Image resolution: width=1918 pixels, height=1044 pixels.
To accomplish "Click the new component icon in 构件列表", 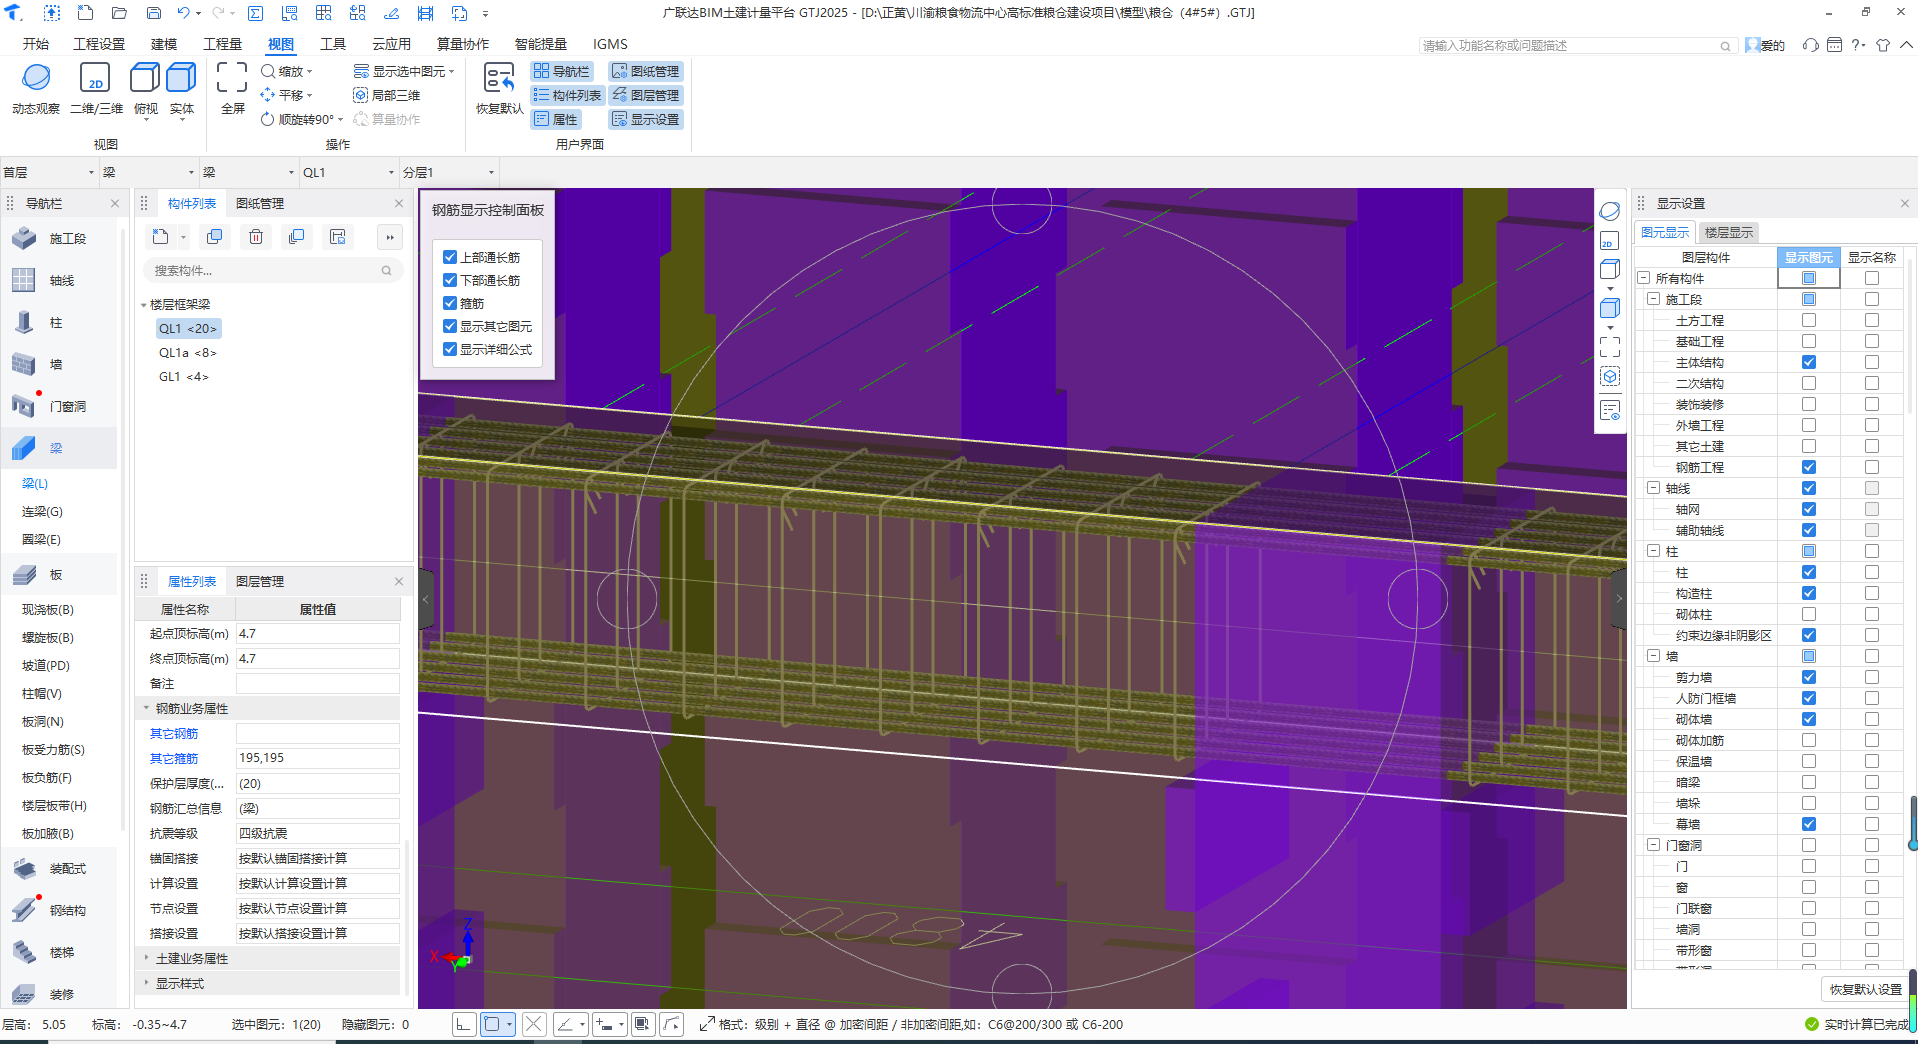I will 161,237.
